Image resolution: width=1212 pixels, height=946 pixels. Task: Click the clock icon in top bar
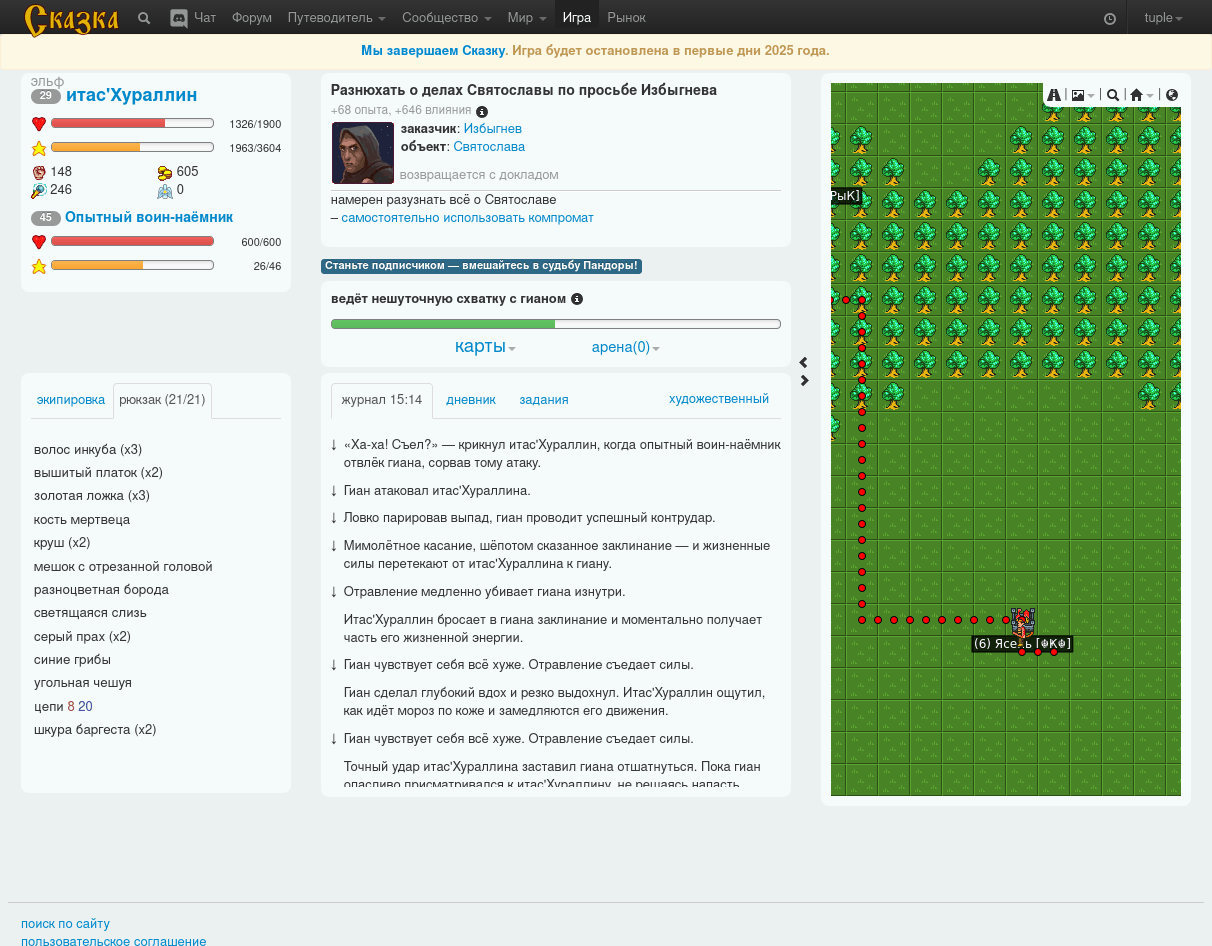tap(1110, 19)
